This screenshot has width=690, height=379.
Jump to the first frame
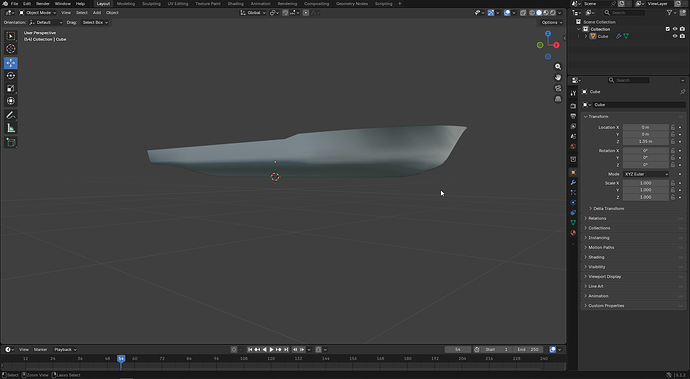250,350
